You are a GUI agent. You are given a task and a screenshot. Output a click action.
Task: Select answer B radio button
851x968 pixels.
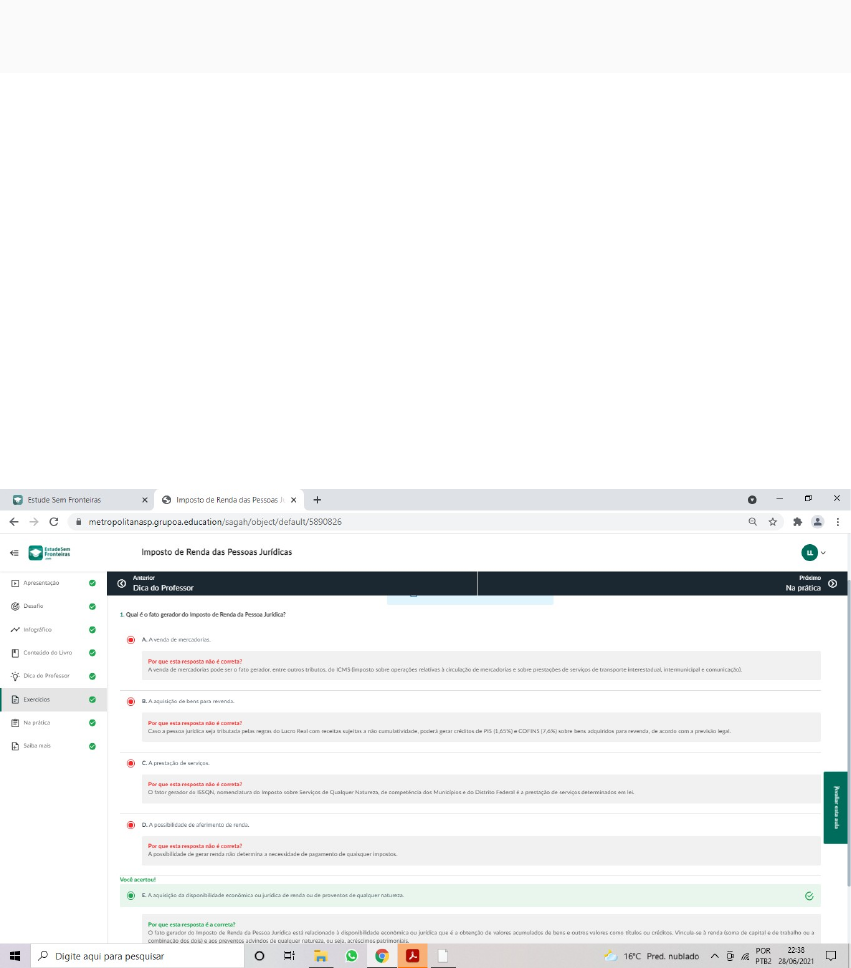tap(131, 702)
